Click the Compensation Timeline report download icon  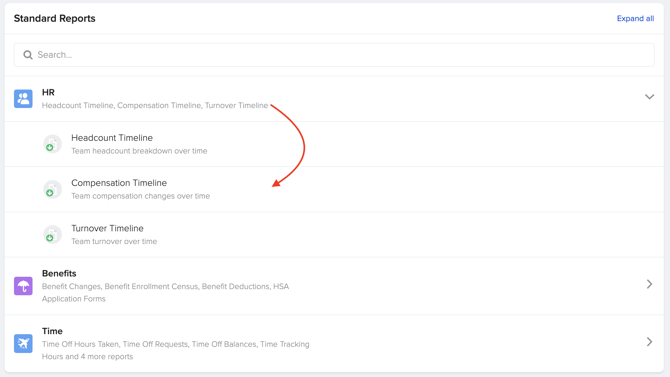point(52,189)
